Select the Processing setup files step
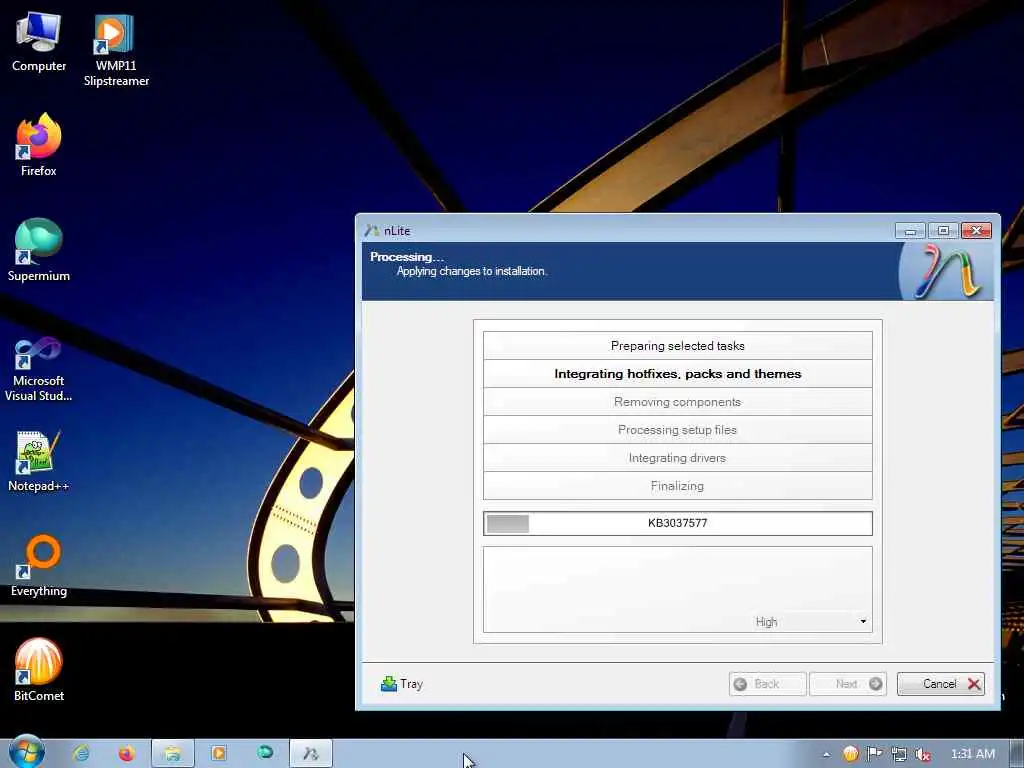Image resolution: width=1024 pixels, height=768 pixels. (677, 430)
